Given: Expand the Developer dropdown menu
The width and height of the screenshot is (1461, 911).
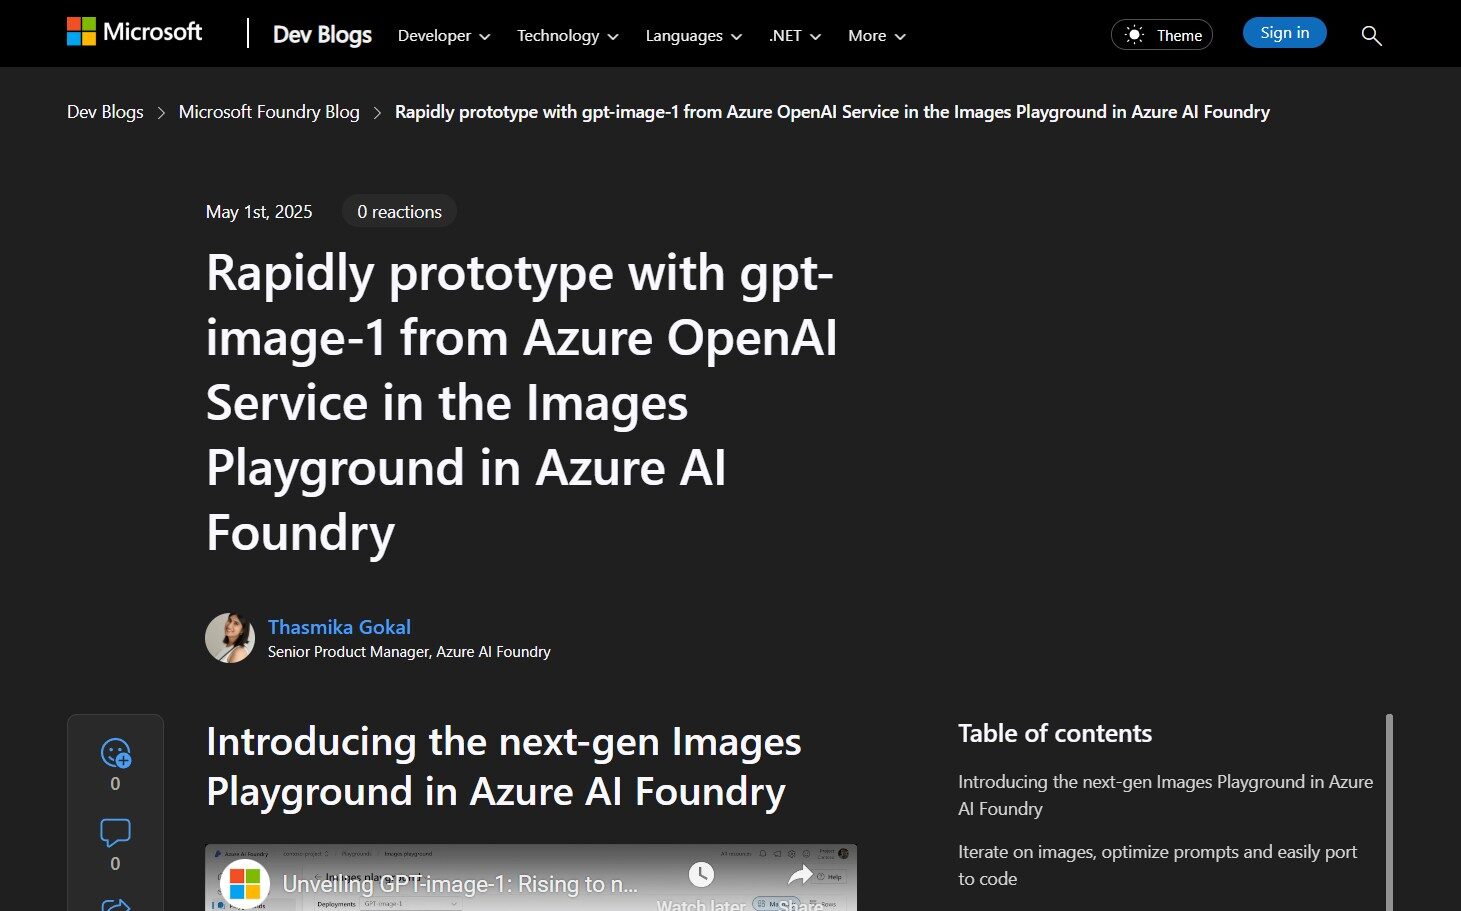Looking at the screenshot, I should (x=443, y=36).
